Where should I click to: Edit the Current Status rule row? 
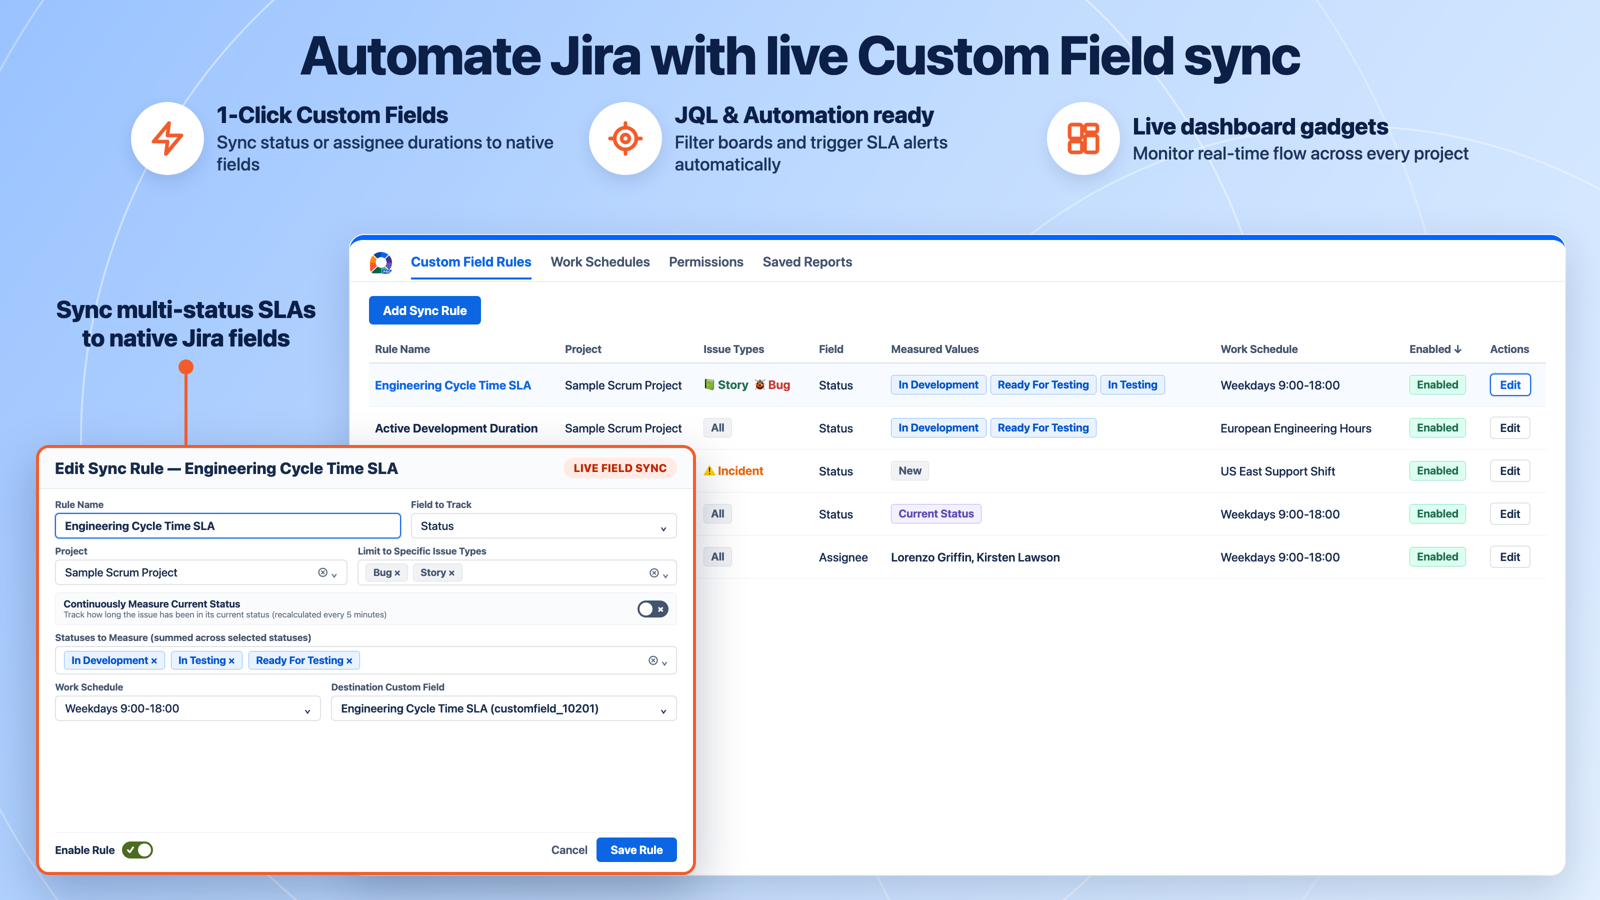1510,514
